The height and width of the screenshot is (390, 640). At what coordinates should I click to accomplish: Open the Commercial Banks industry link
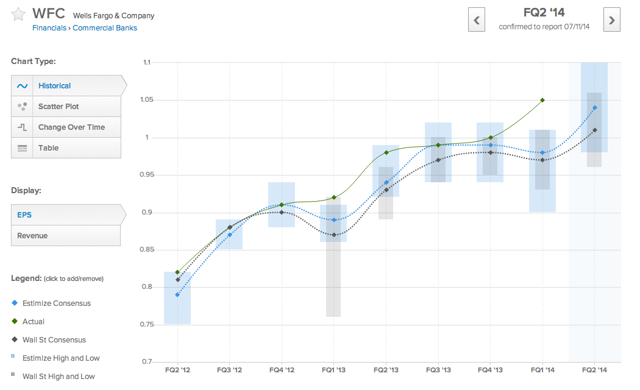tap(105, 28)
